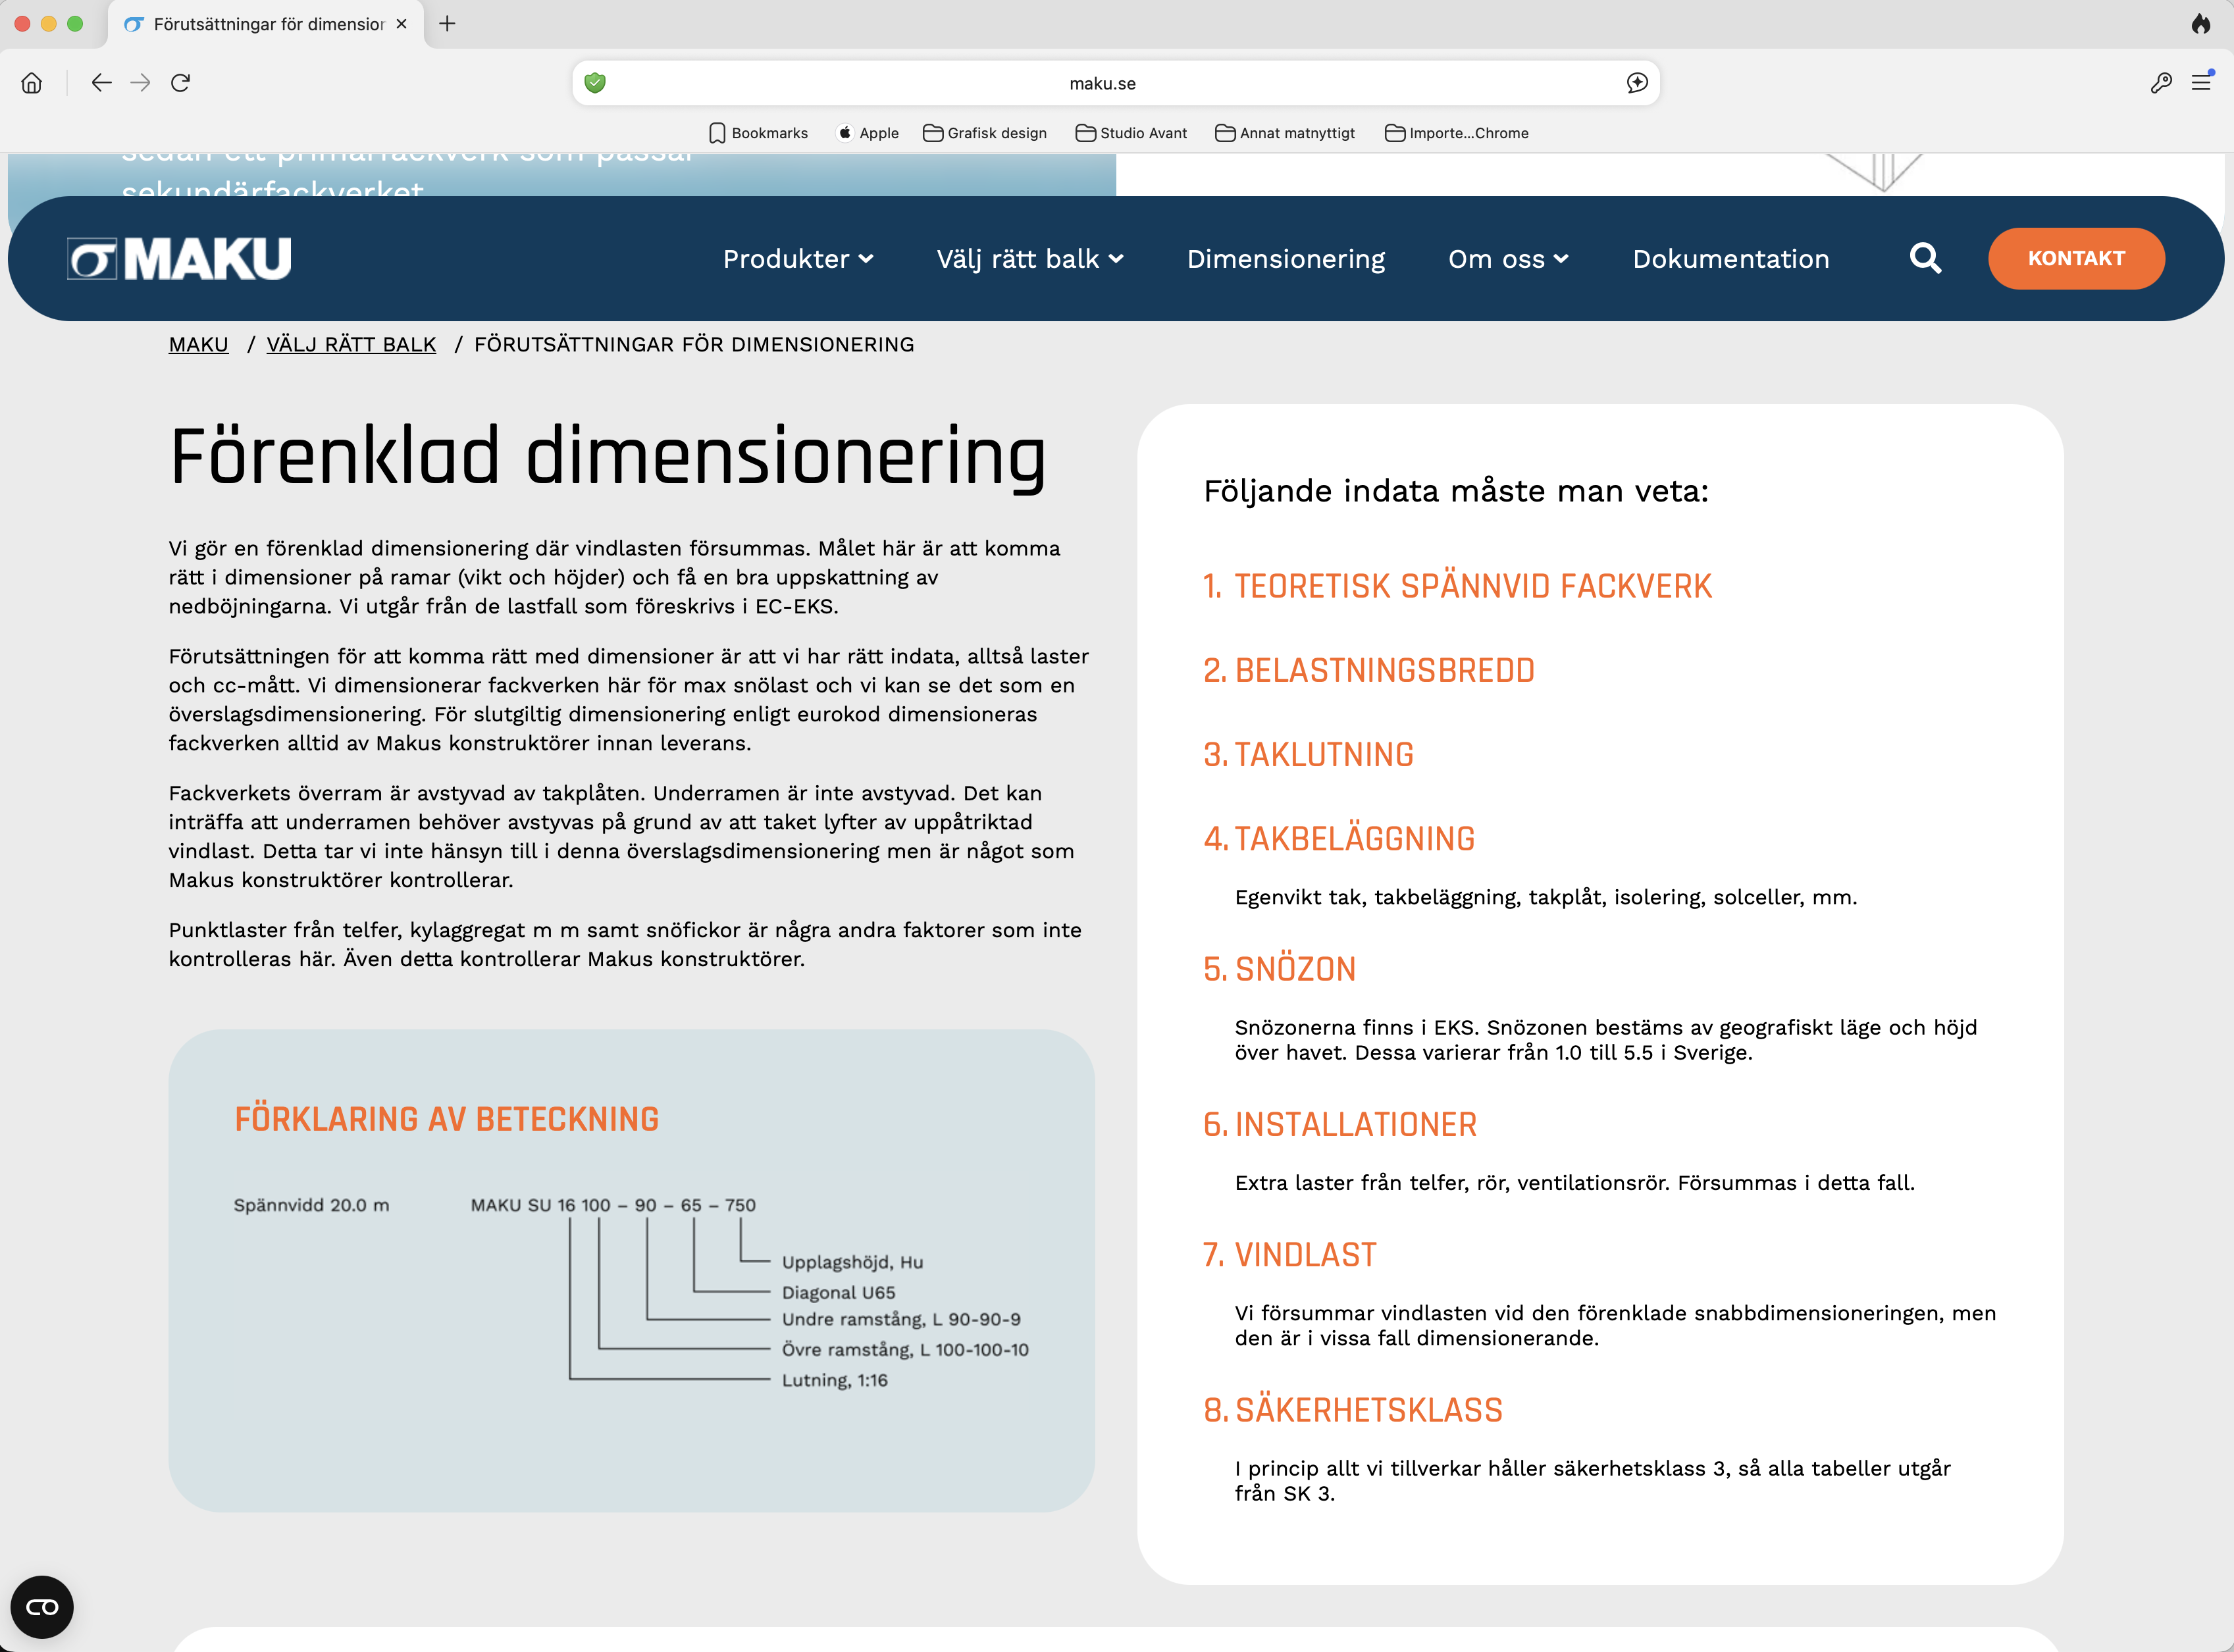Click heading 6. INSTALLATIONER
2234x1652 pixels.
[1340, 1125]
